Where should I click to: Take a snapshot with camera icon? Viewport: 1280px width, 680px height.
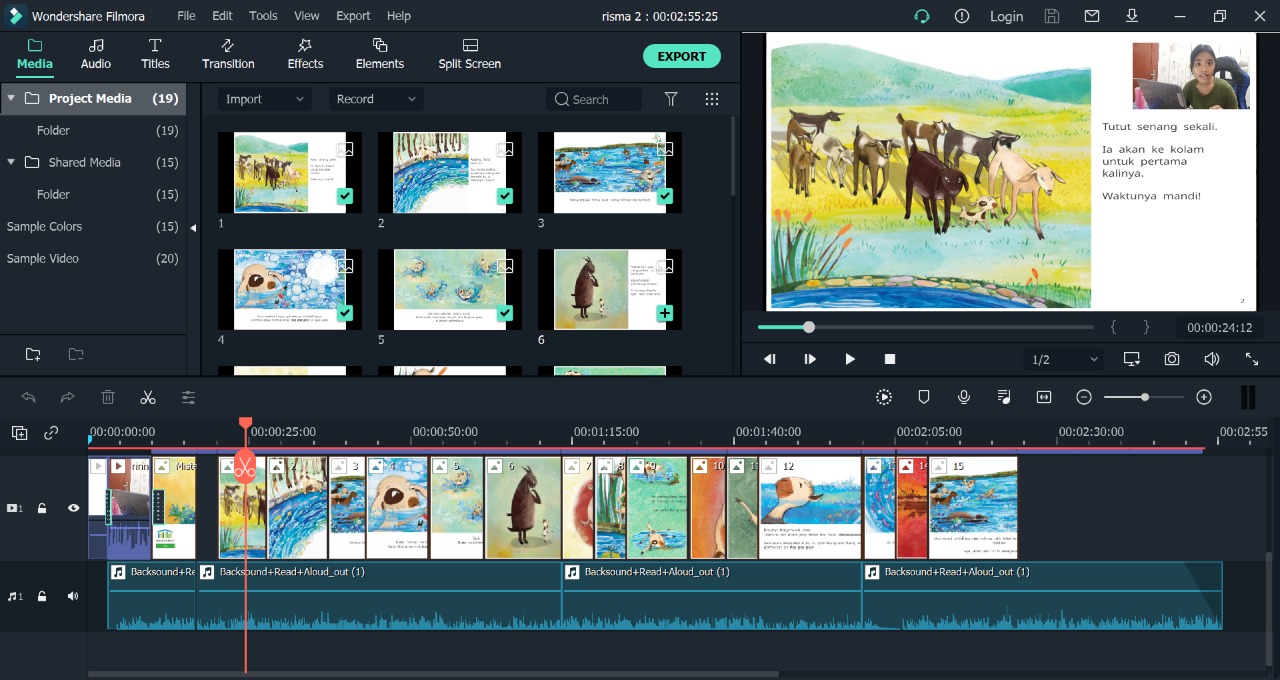tap(1172, 359)
